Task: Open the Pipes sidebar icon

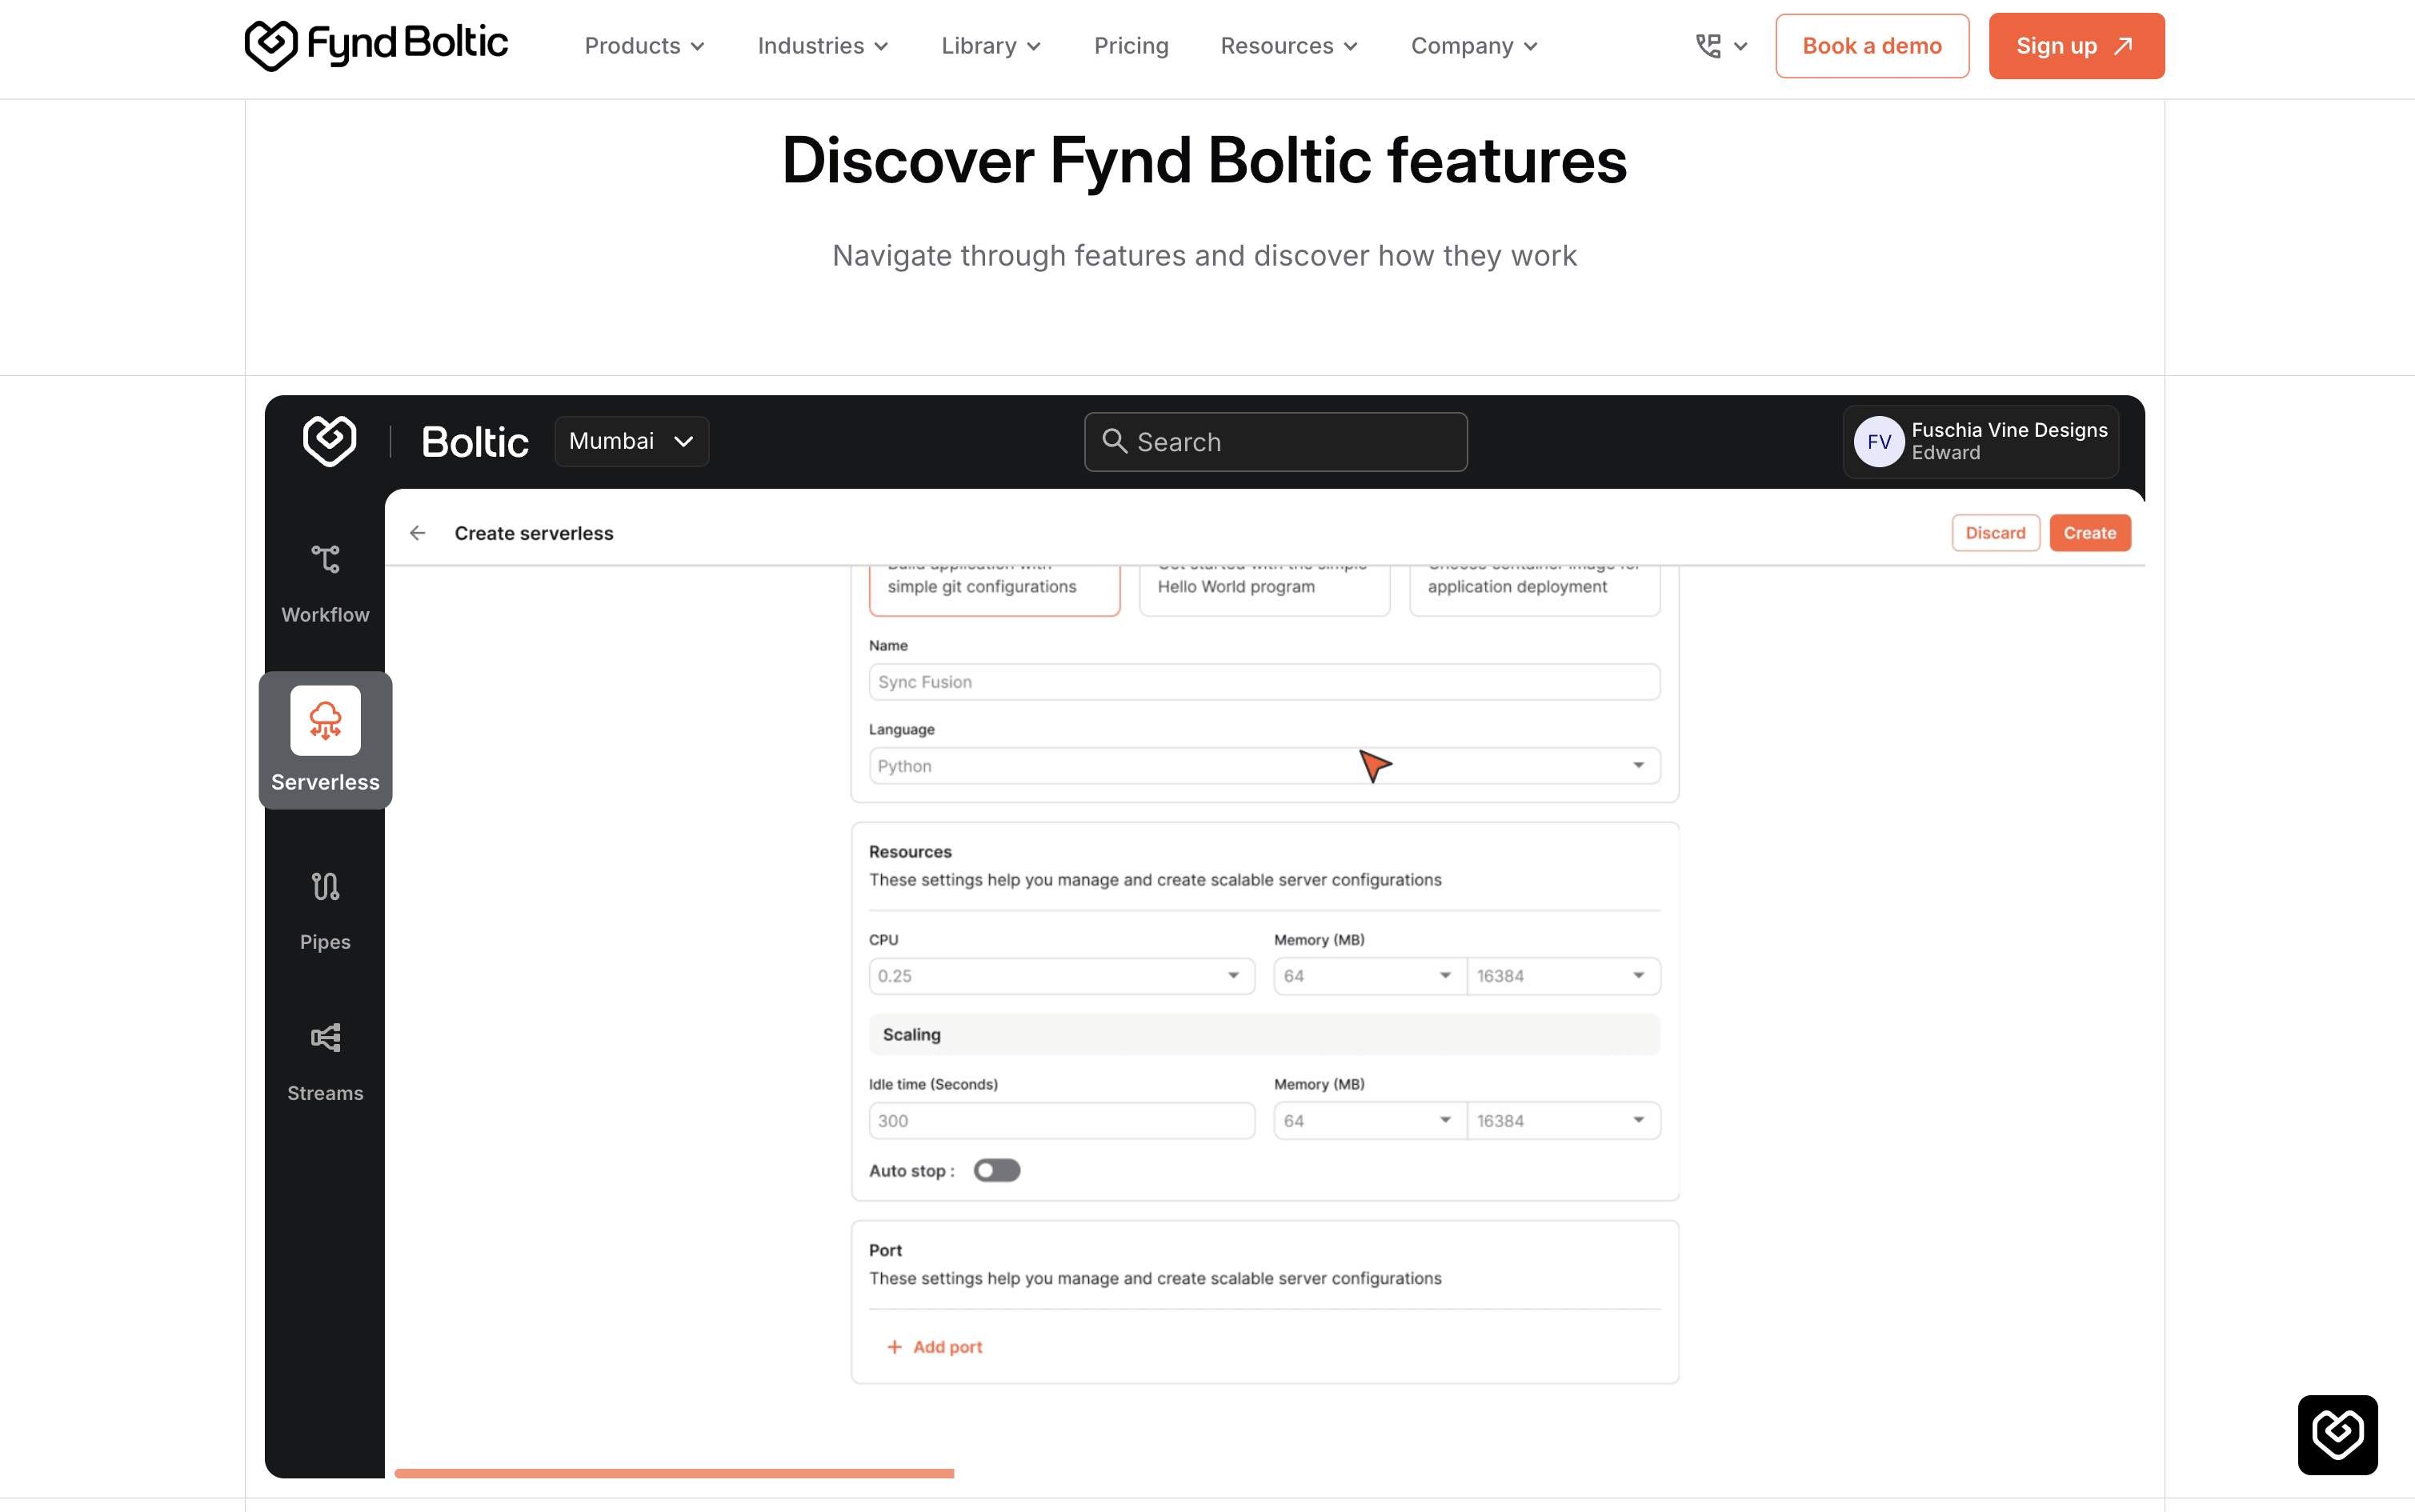Action: pos(325,887)
